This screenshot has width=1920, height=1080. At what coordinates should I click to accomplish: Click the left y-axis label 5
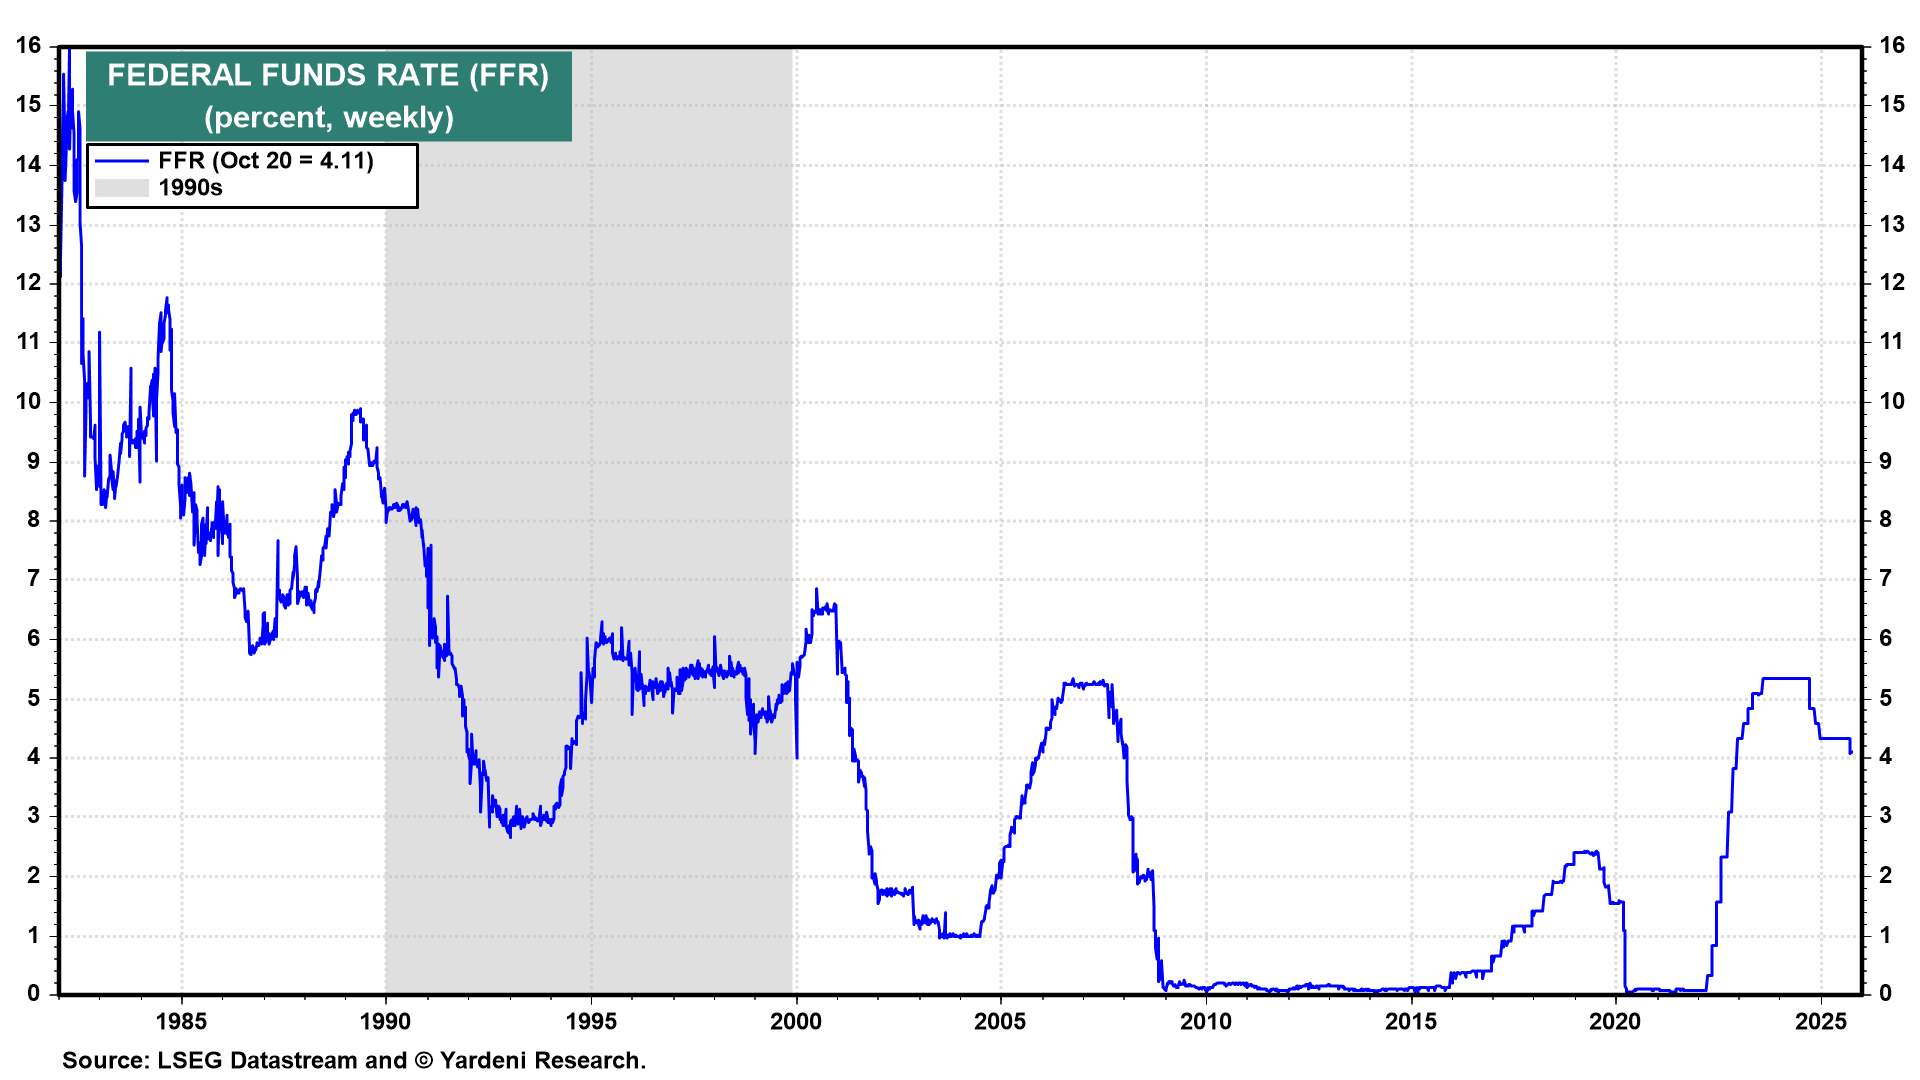click(35, 698)
